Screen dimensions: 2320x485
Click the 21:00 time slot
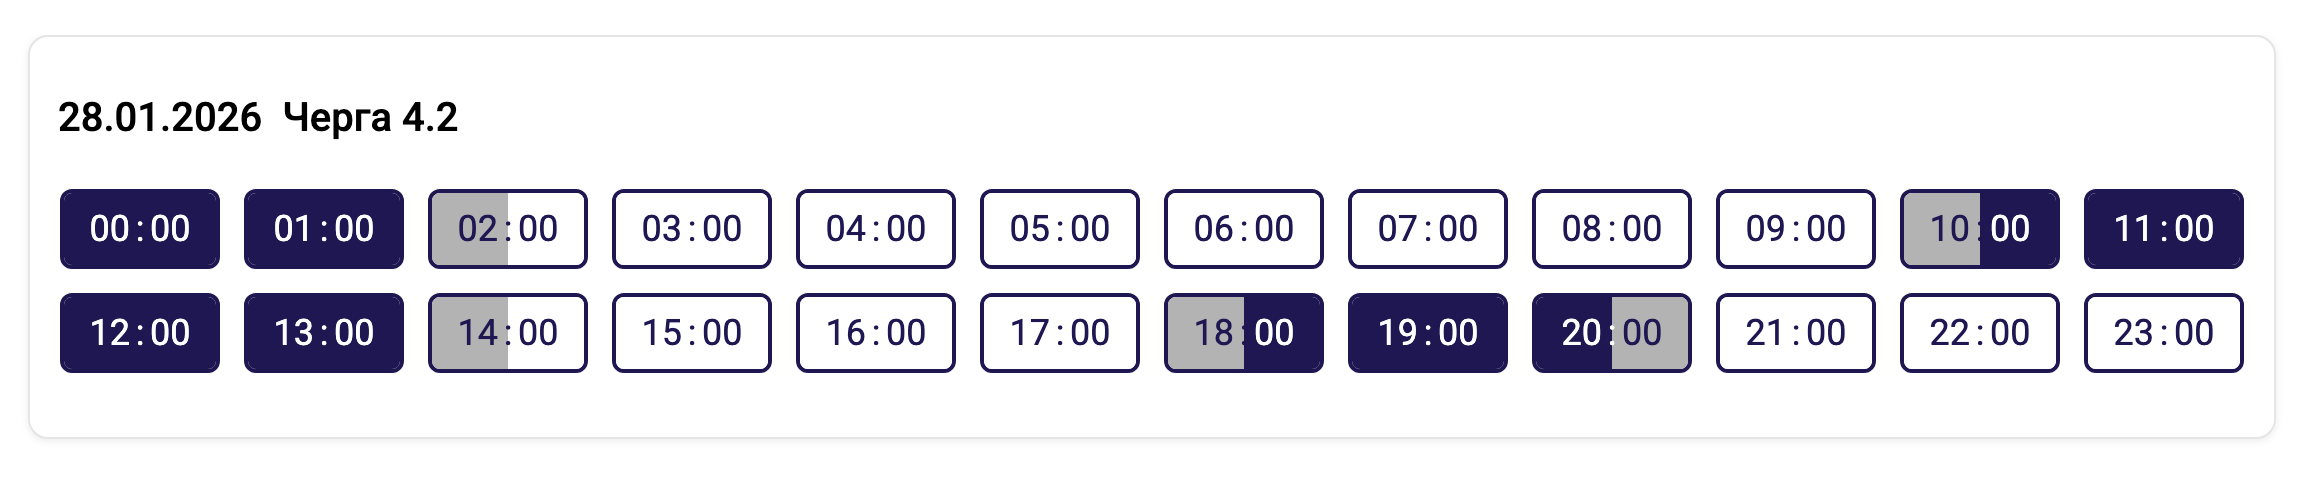(1796, 333)
